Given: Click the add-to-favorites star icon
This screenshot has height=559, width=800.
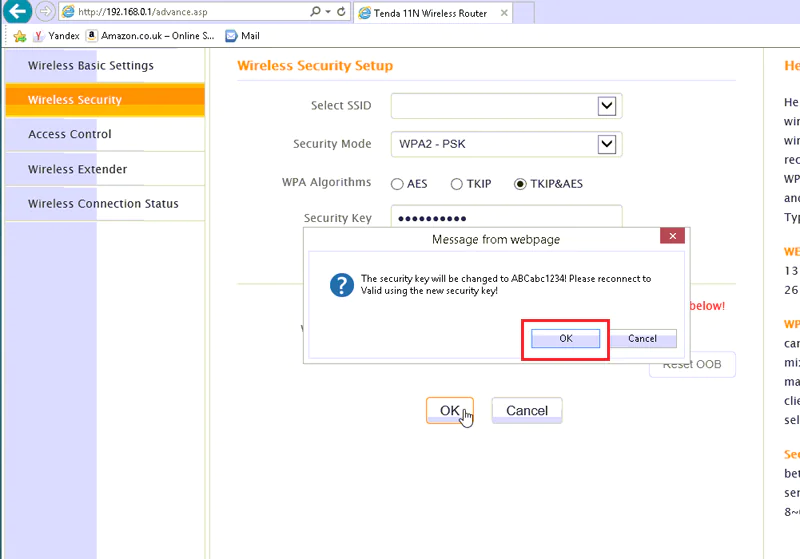Looking at the screenshot, I should point(19,36).
